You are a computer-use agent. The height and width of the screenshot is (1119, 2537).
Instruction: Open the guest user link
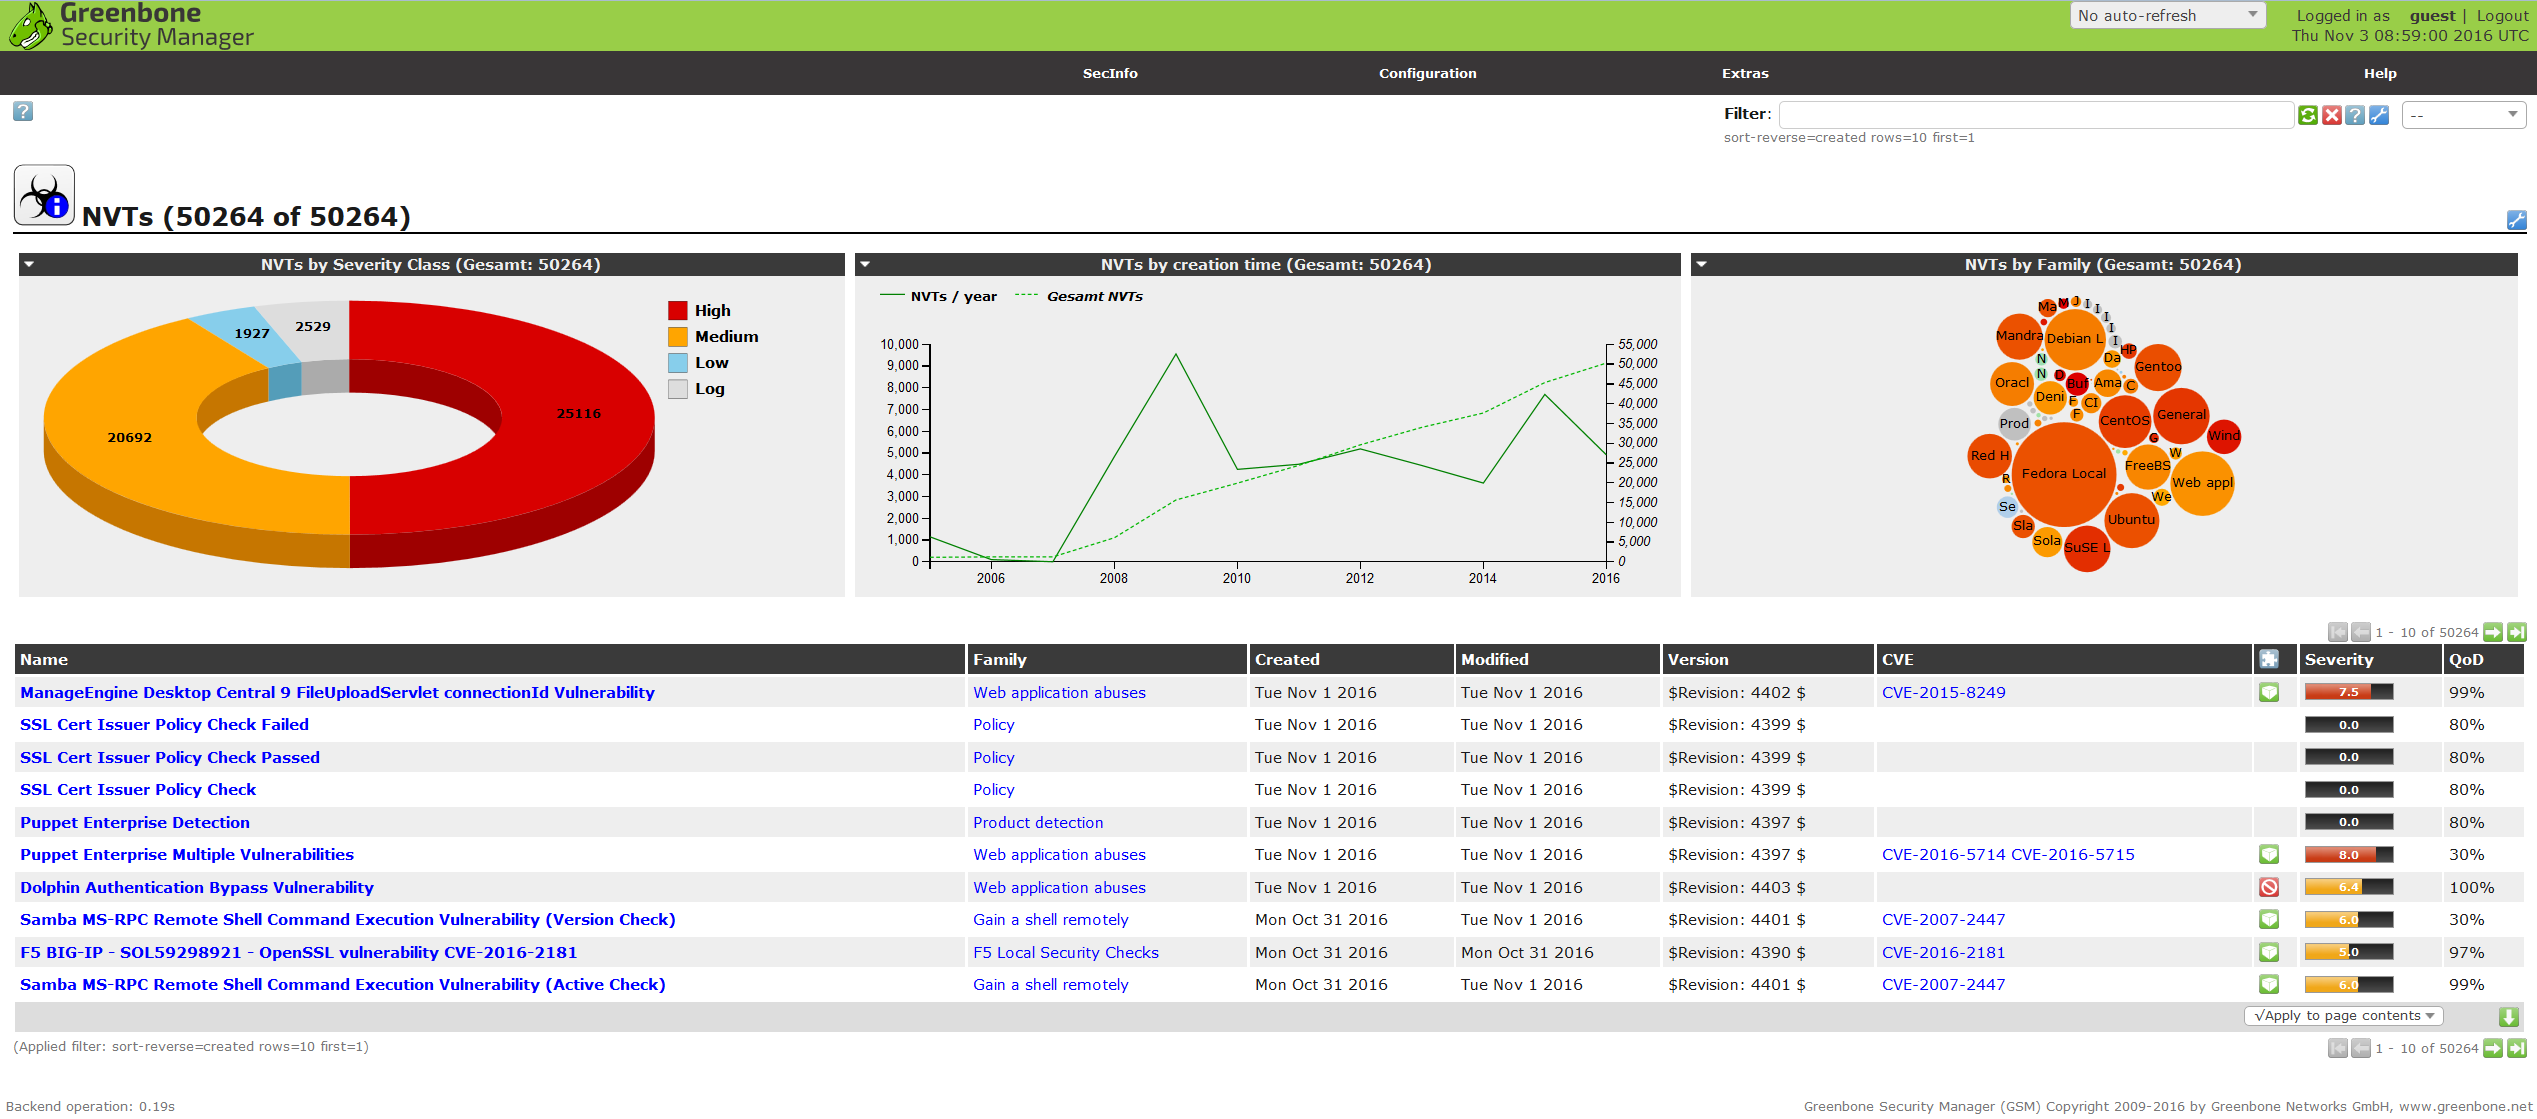tap(2432, 15)
